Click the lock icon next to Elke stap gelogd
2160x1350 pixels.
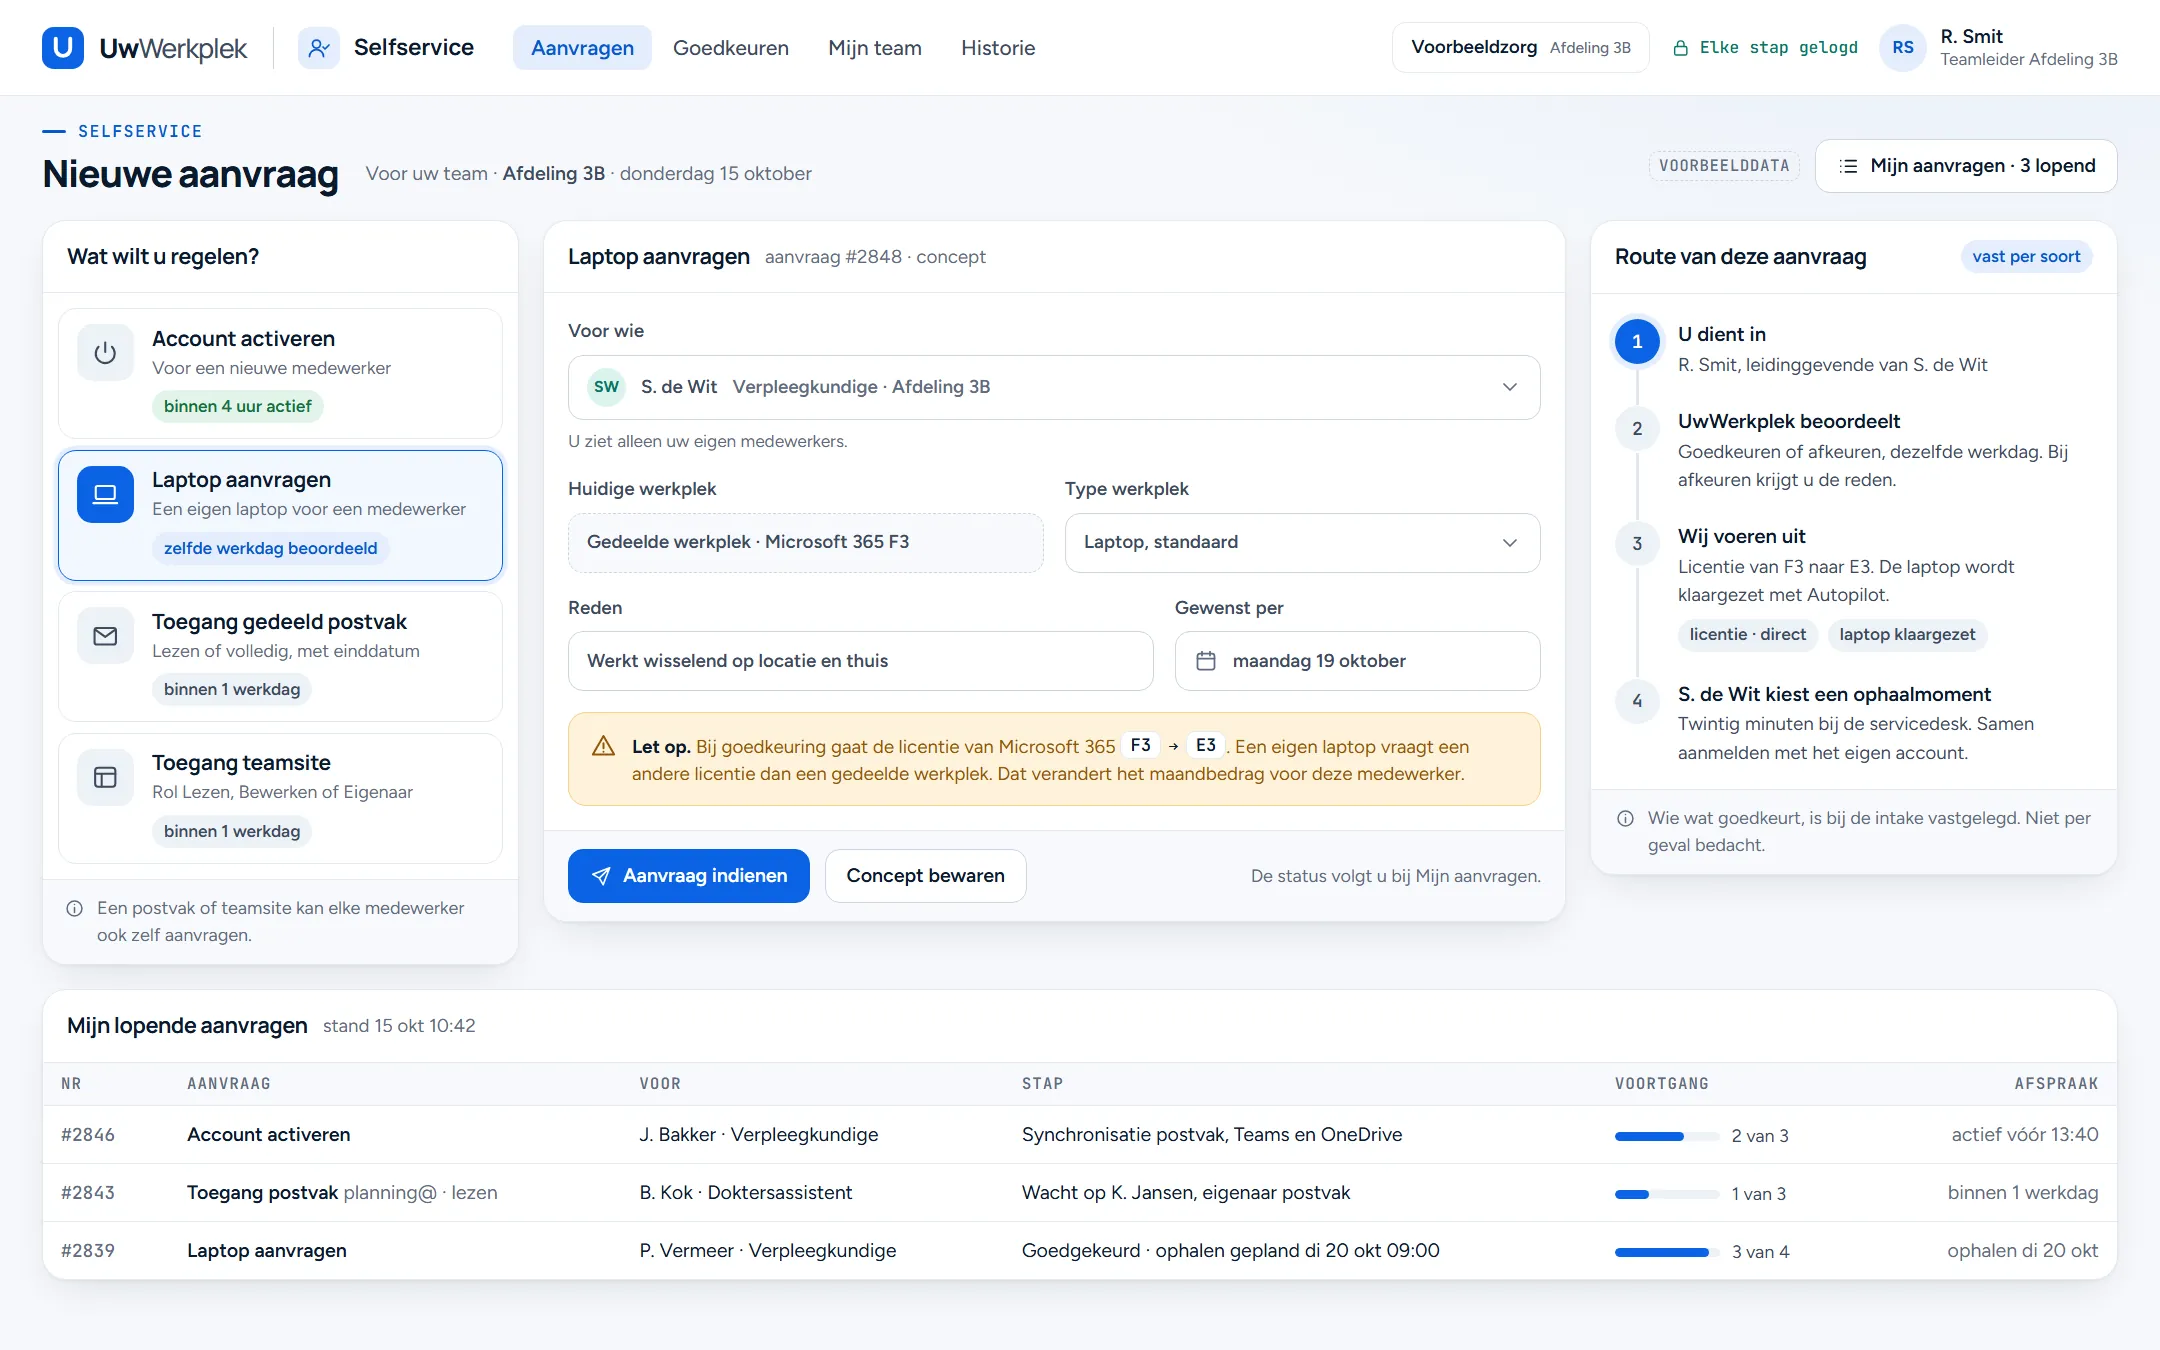click(x=1680, y=48)
